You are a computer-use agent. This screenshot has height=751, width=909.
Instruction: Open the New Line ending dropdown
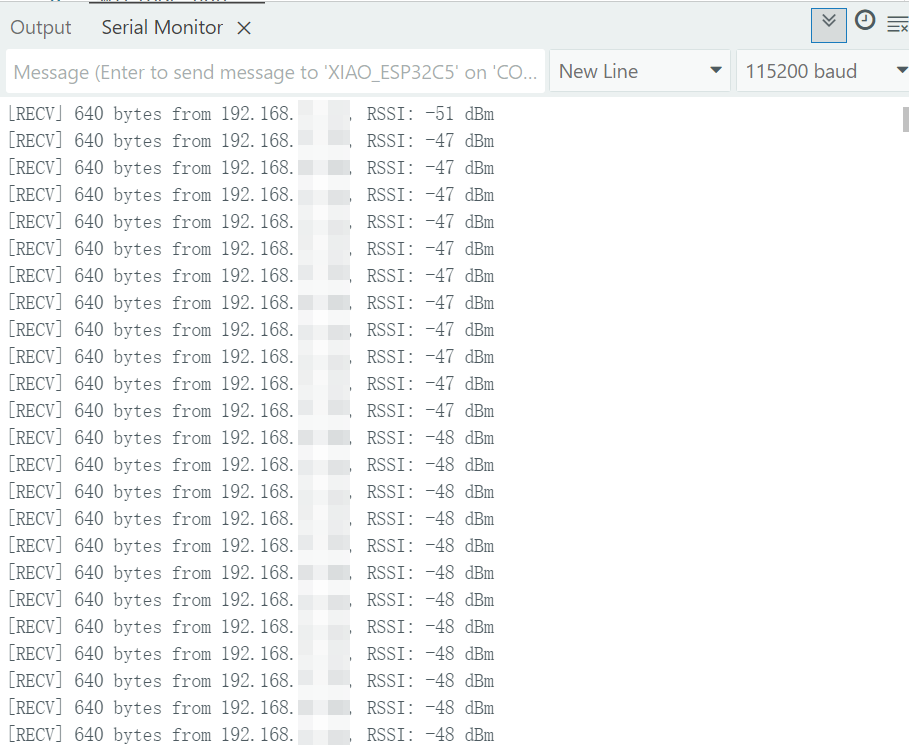click(x=640, y=72)
